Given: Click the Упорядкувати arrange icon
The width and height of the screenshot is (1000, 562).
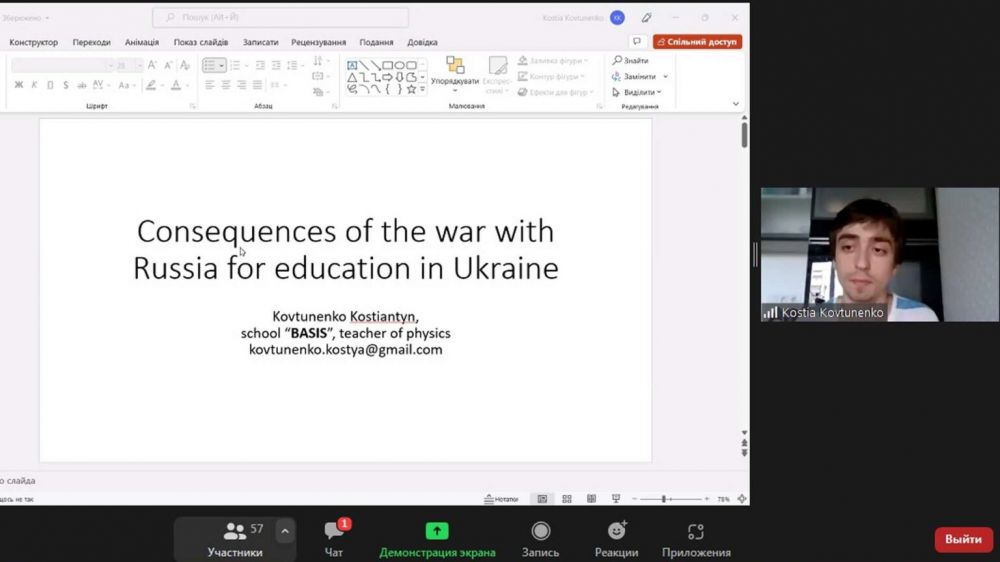Looking at the screenshot, I should pos(455,66).
